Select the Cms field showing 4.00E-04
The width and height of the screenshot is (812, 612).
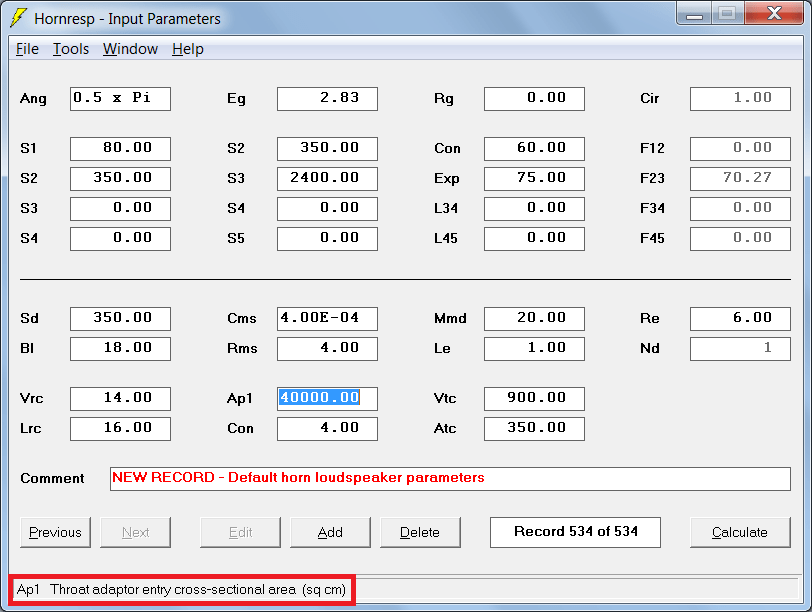click(x=327, y=319)
